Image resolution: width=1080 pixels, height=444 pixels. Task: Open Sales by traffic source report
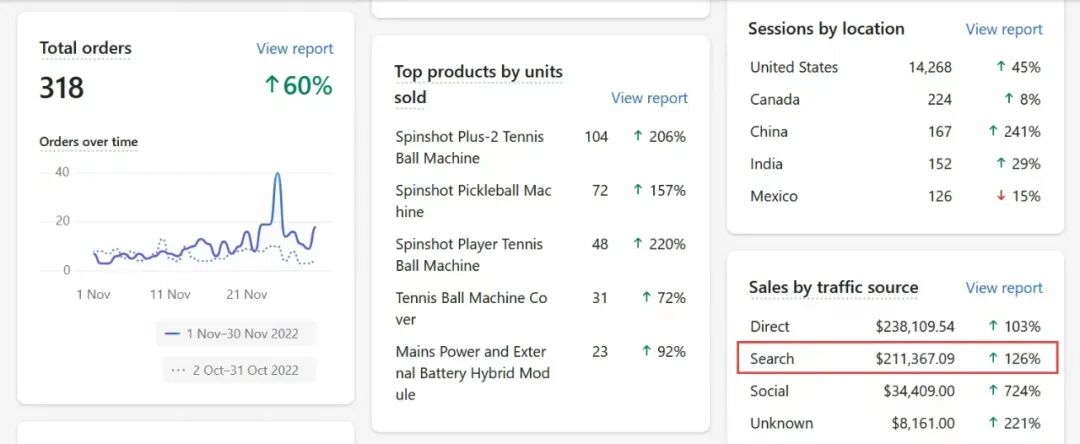tap(1003, 288)
